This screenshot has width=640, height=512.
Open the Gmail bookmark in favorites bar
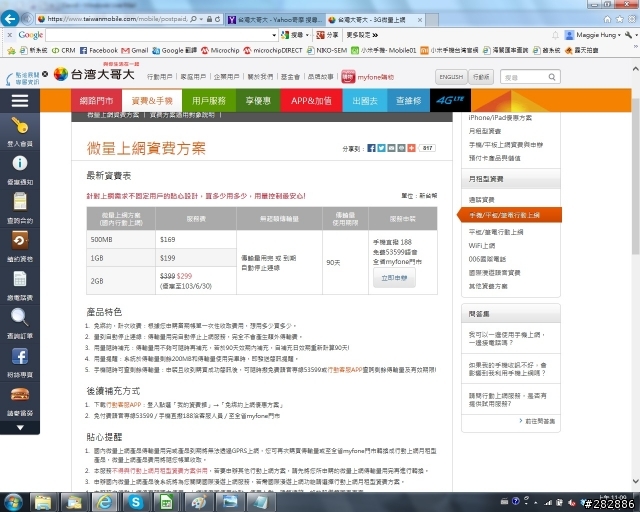pyautogui.click(x=135, y=50)
